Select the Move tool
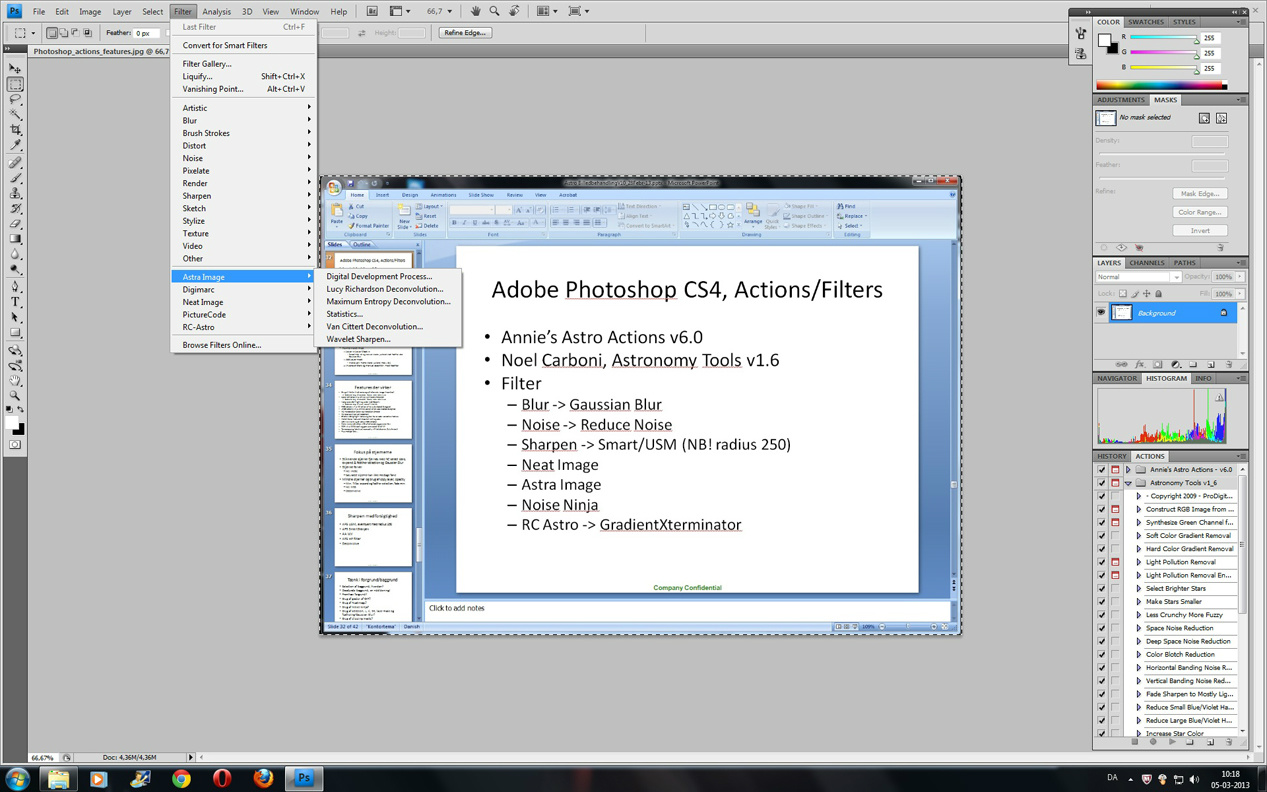The width and height of the screenshot is (1267, 792). pos(15,69)
